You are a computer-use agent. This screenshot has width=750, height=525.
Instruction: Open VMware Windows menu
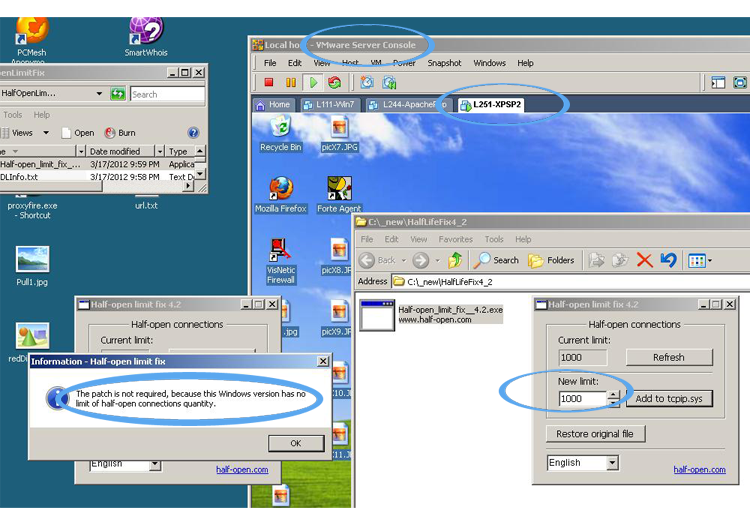[x=489, y=63]
